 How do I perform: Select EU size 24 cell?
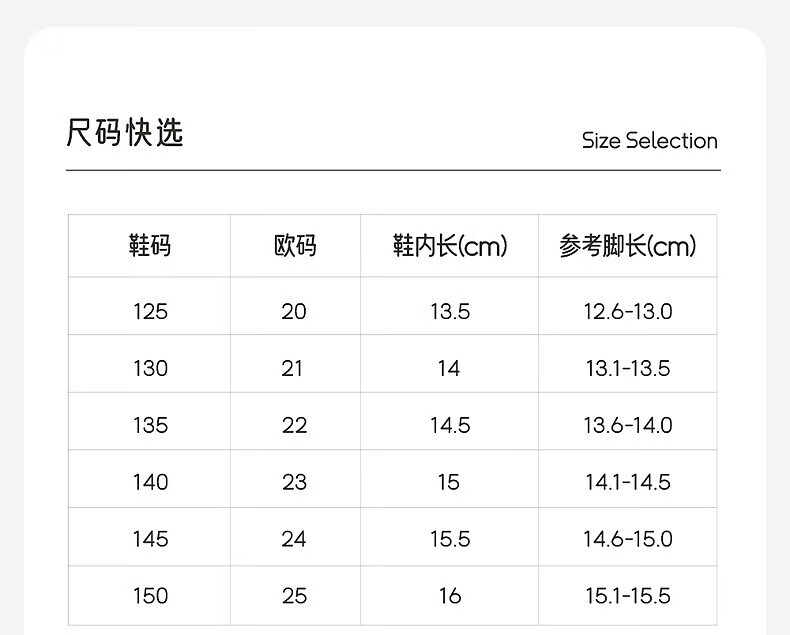[x=294, y=539]
